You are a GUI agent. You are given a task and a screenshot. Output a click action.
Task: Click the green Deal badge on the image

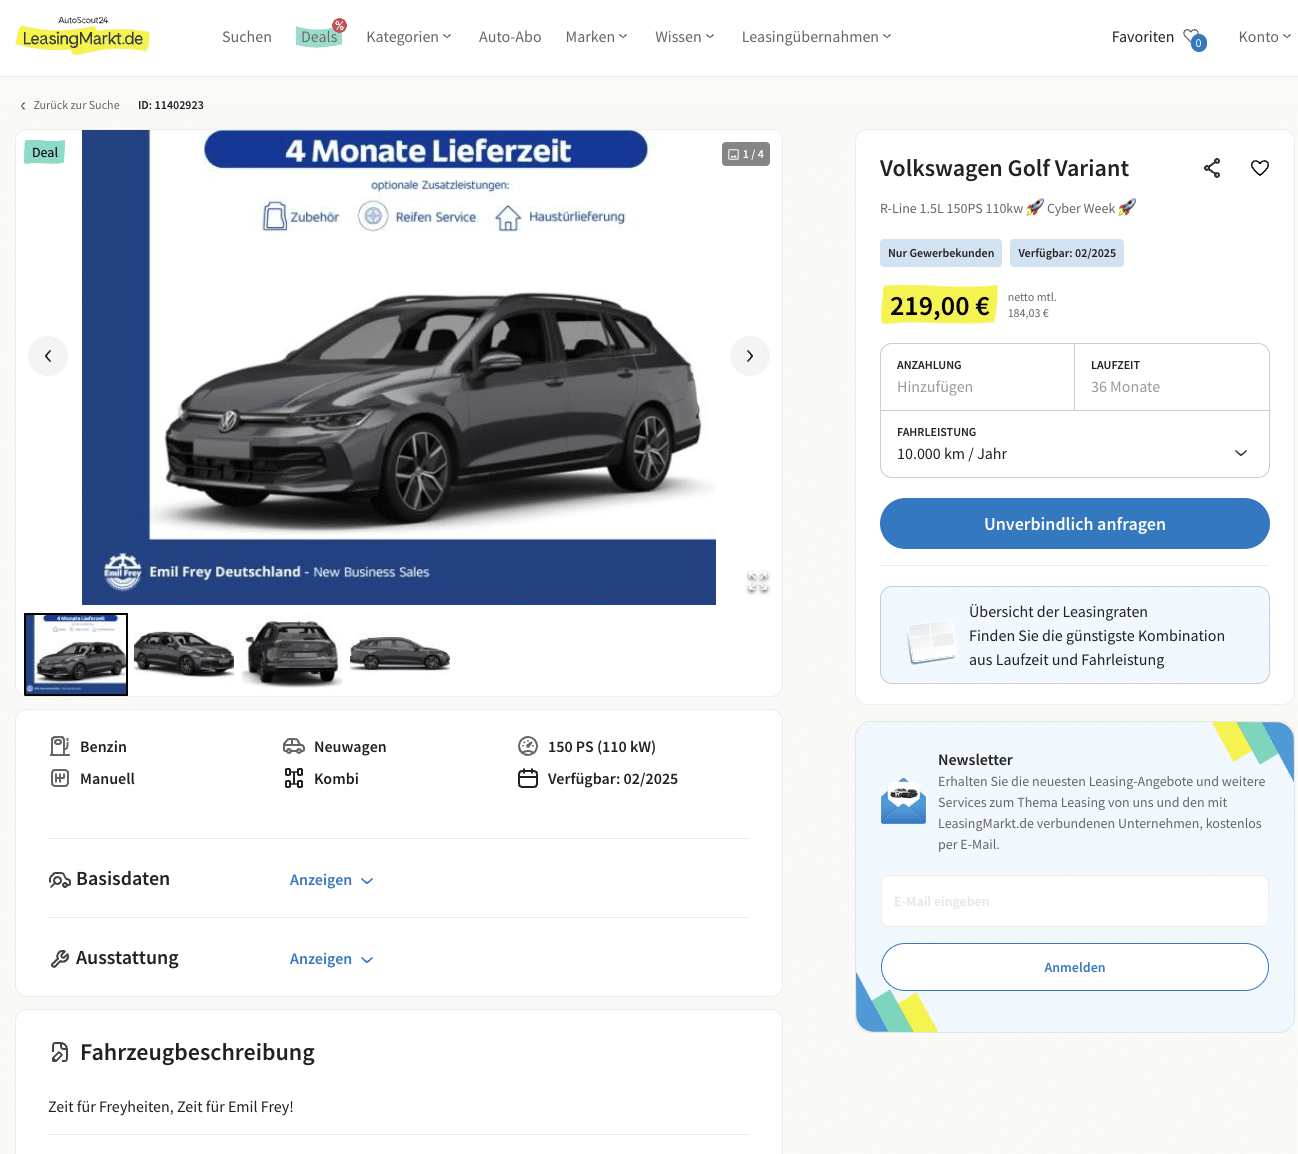pos(45,152)
